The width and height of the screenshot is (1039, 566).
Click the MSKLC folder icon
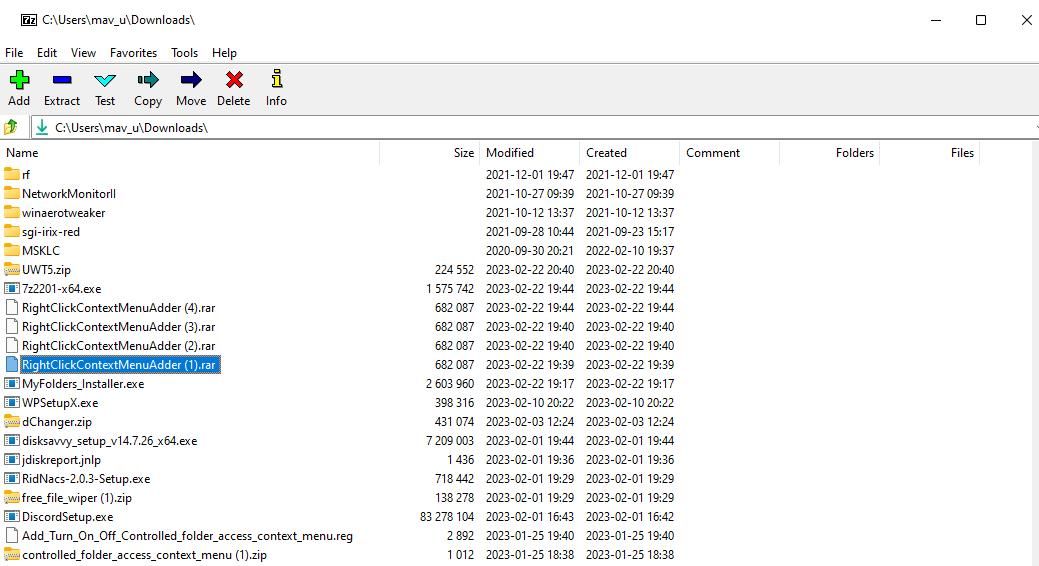pyautogui.click(x=11, y=250)
